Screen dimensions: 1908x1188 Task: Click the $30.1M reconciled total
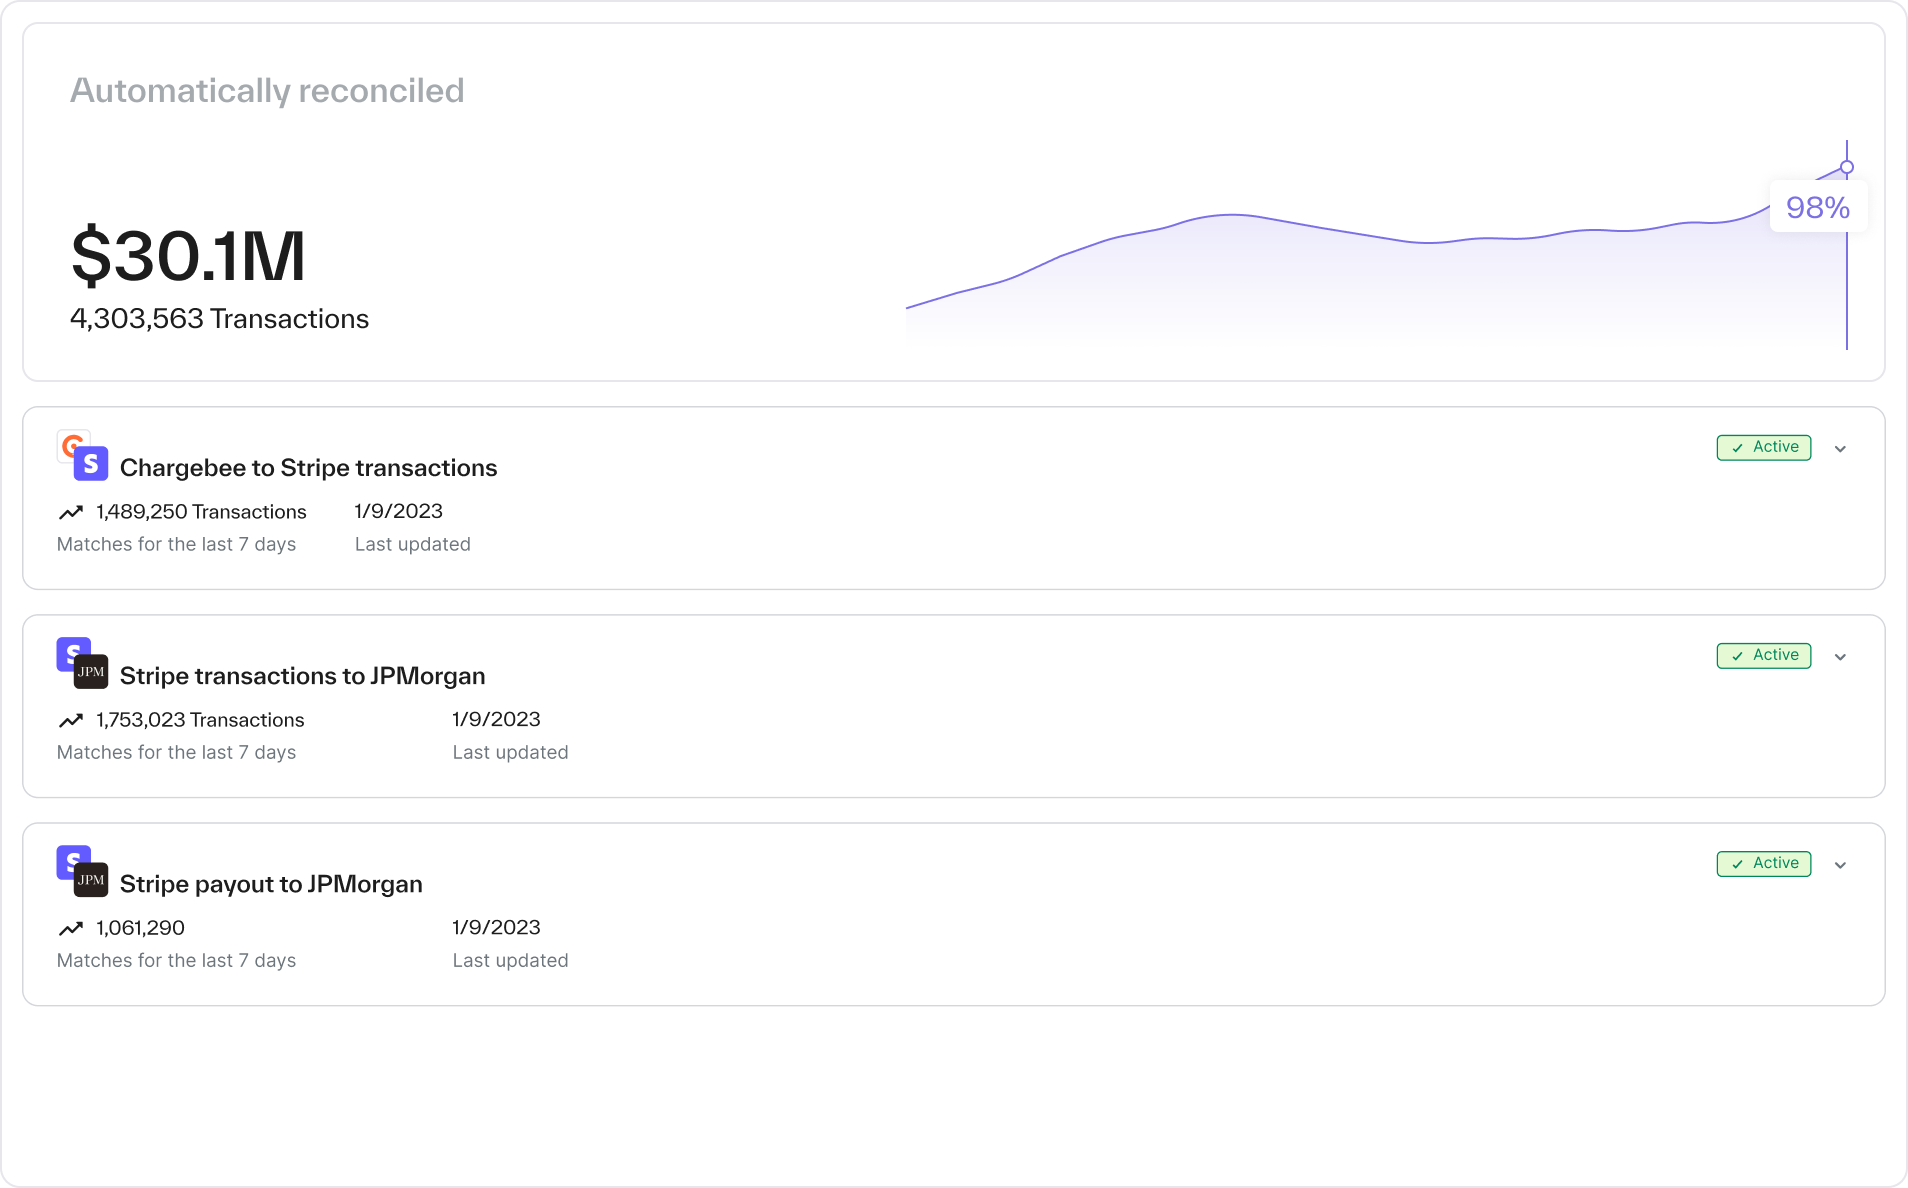click(188, 256)
